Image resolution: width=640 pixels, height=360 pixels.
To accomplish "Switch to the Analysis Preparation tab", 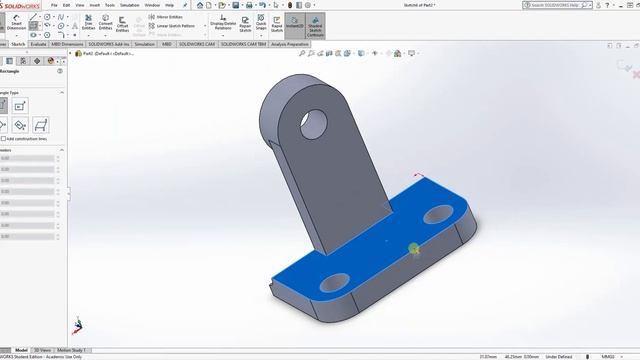I will [290, 44].
